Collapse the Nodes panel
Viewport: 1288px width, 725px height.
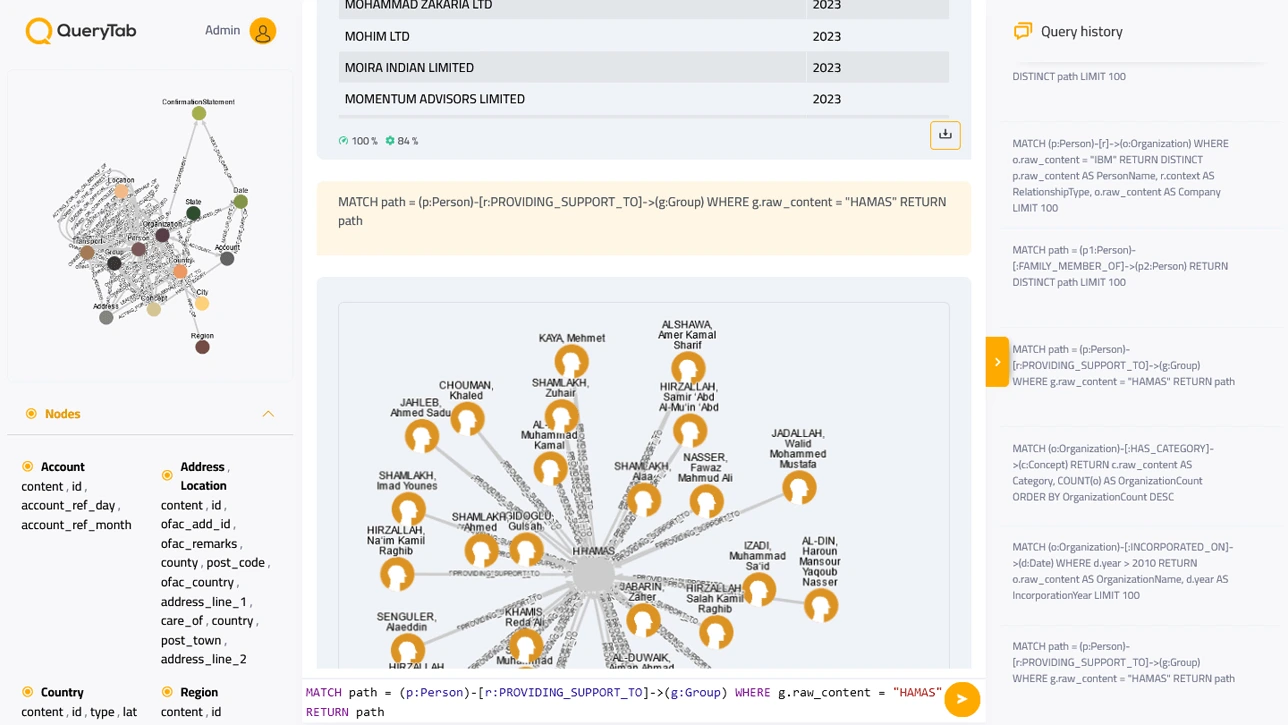coord(268,413)
